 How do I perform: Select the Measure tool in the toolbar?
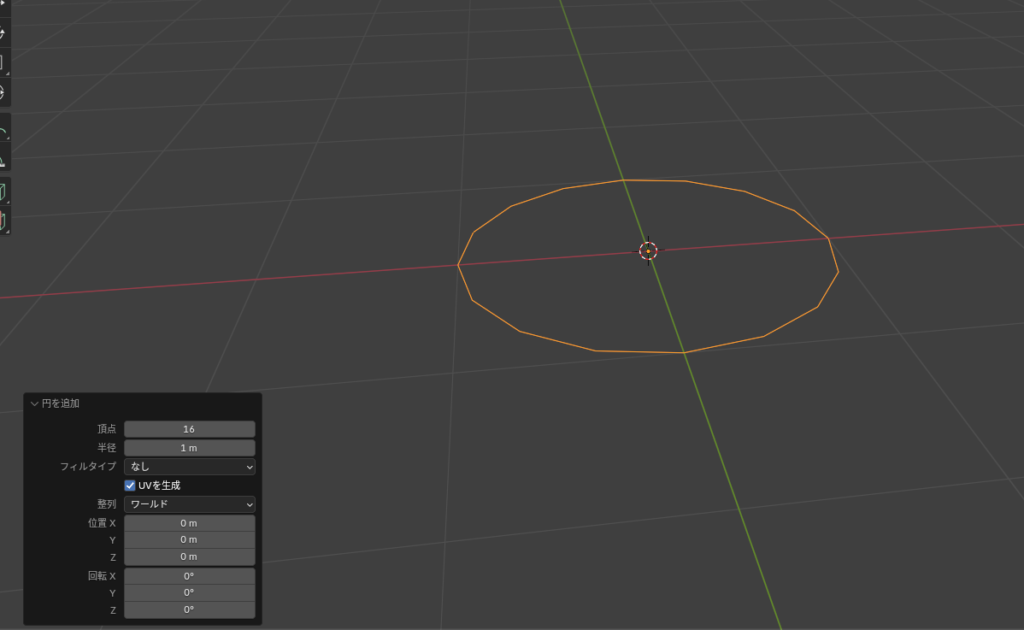pyautogui.click(x=3, y=159)
